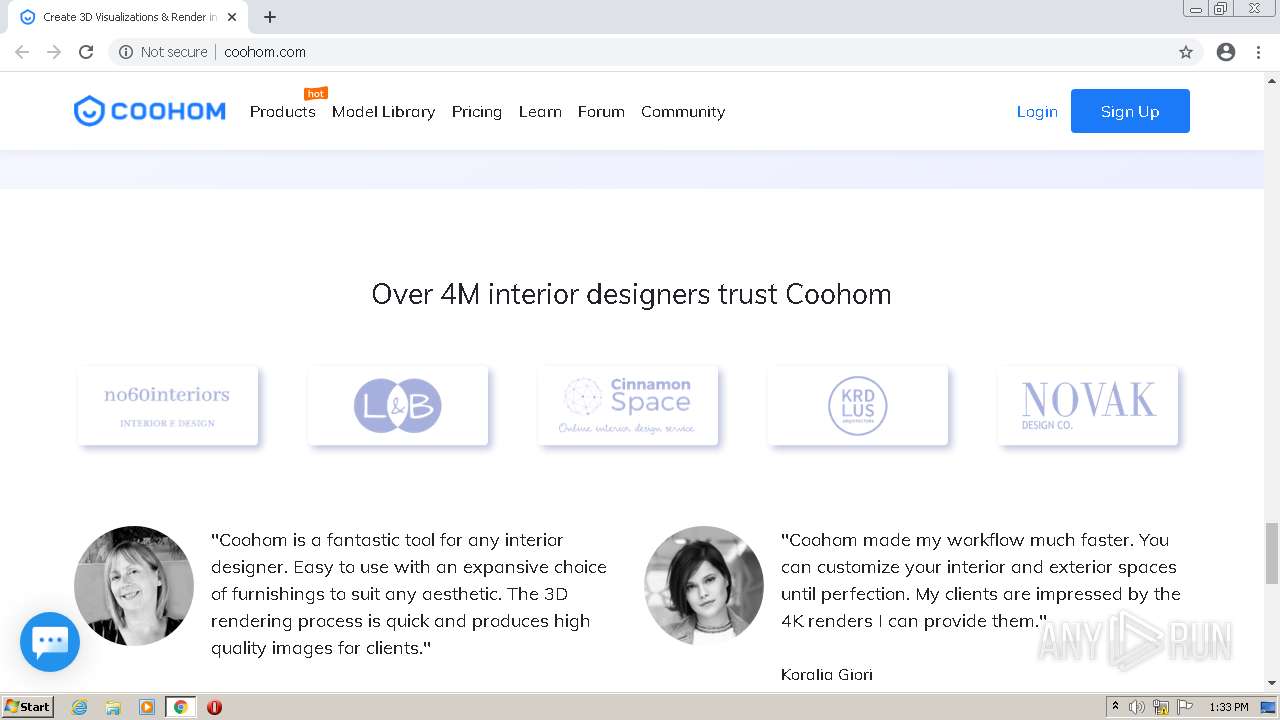Viewport: 1280px width, 720px height.
Task: Open the media player taskbar icon
Action: [x=147, y=707]
